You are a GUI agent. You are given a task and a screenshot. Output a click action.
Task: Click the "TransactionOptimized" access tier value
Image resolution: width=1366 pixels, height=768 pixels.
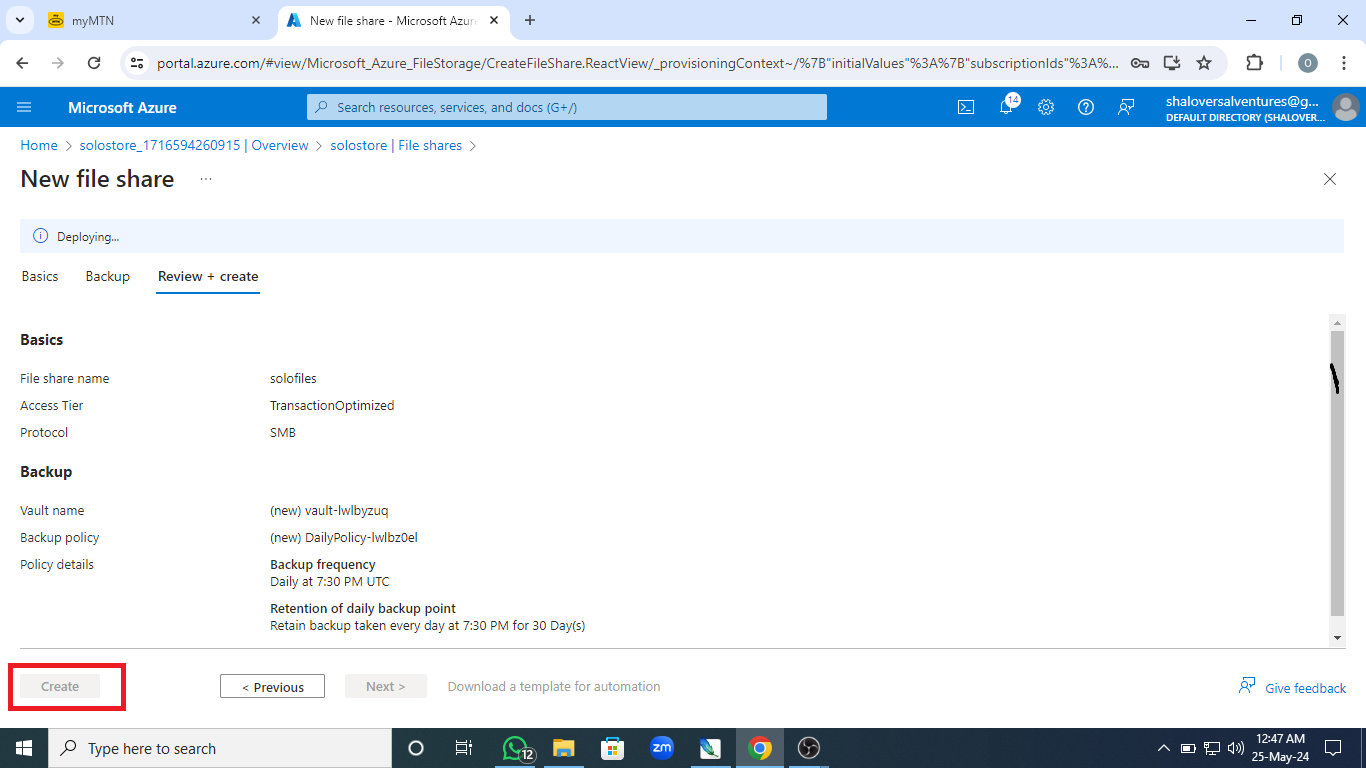click(x=332, y=405)
